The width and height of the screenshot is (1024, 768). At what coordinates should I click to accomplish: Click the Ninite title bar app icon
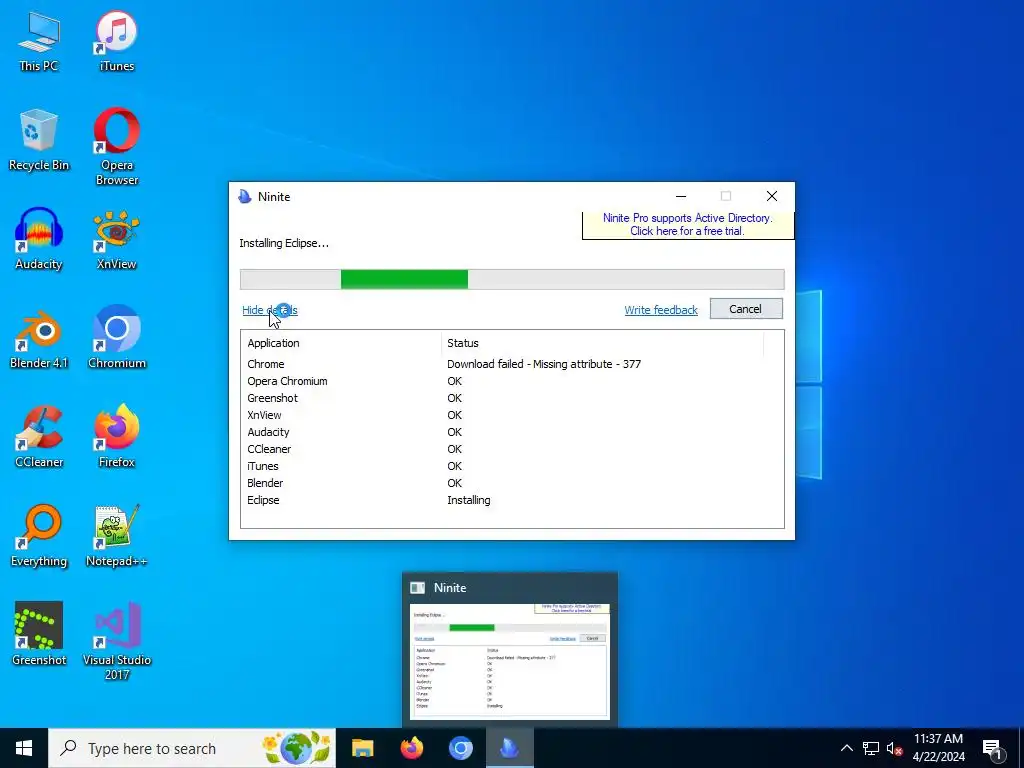tap(245, 197)
